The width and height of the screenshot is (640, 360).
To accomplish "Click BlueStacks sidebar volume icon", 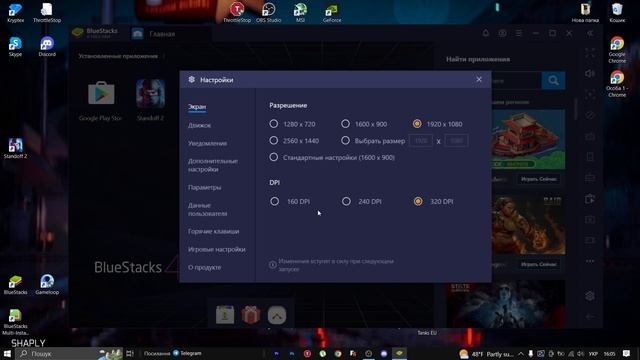I will (x=590, y=73).
